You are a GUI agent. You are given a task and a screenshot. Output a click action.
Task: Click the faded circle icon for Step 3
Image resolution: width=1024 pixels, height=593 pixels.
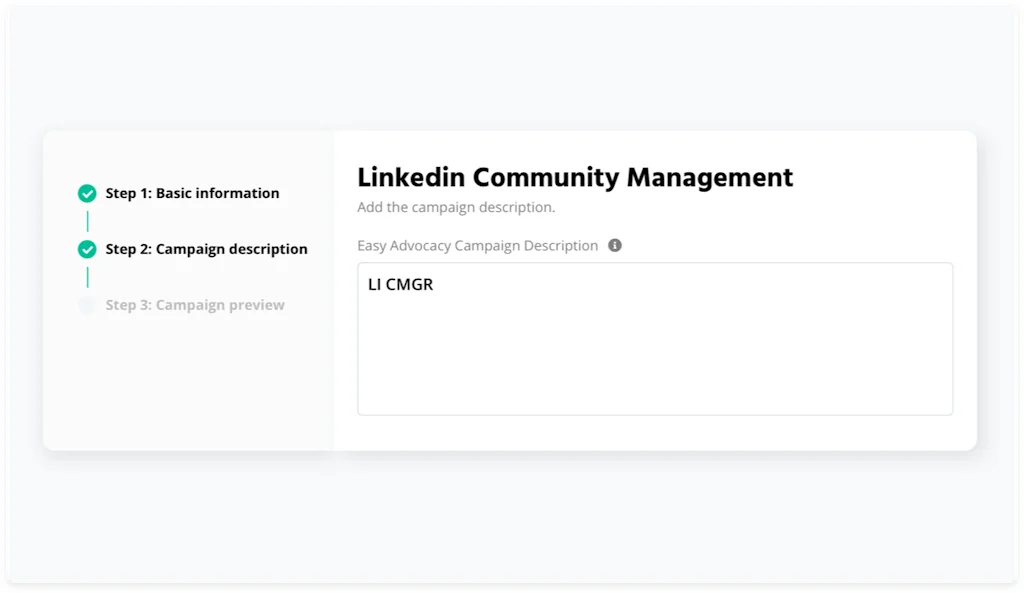coord(87,306)
